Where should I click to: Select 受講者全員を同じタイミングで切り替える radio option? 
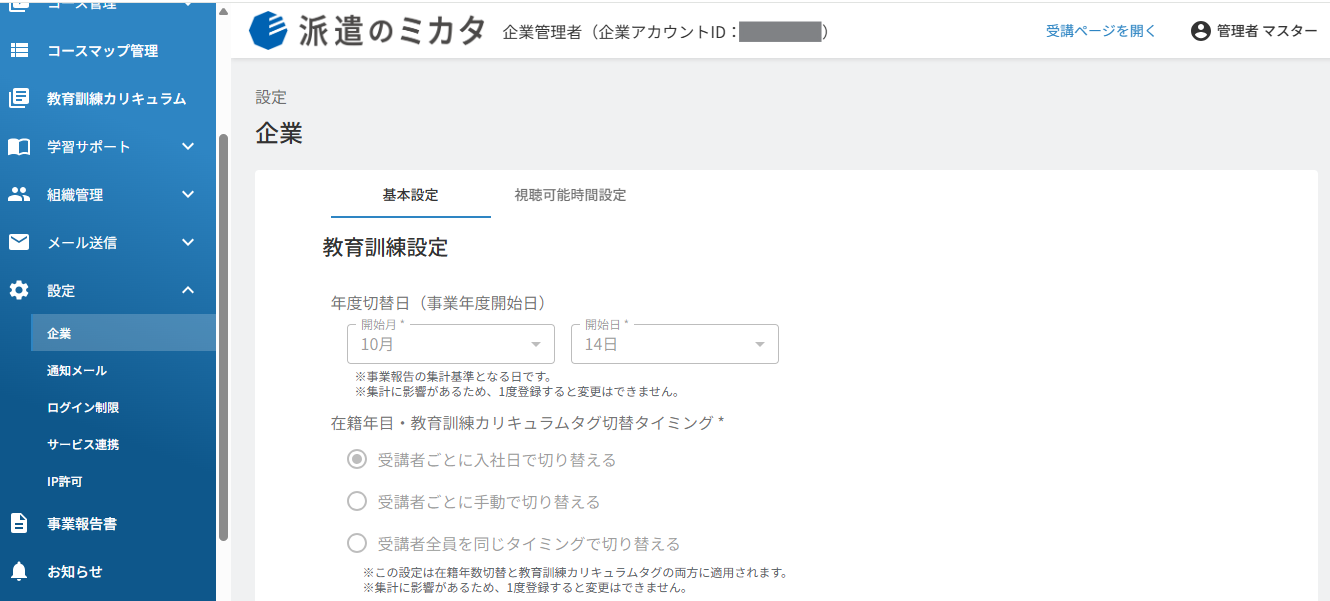click(x=356, y=544)
